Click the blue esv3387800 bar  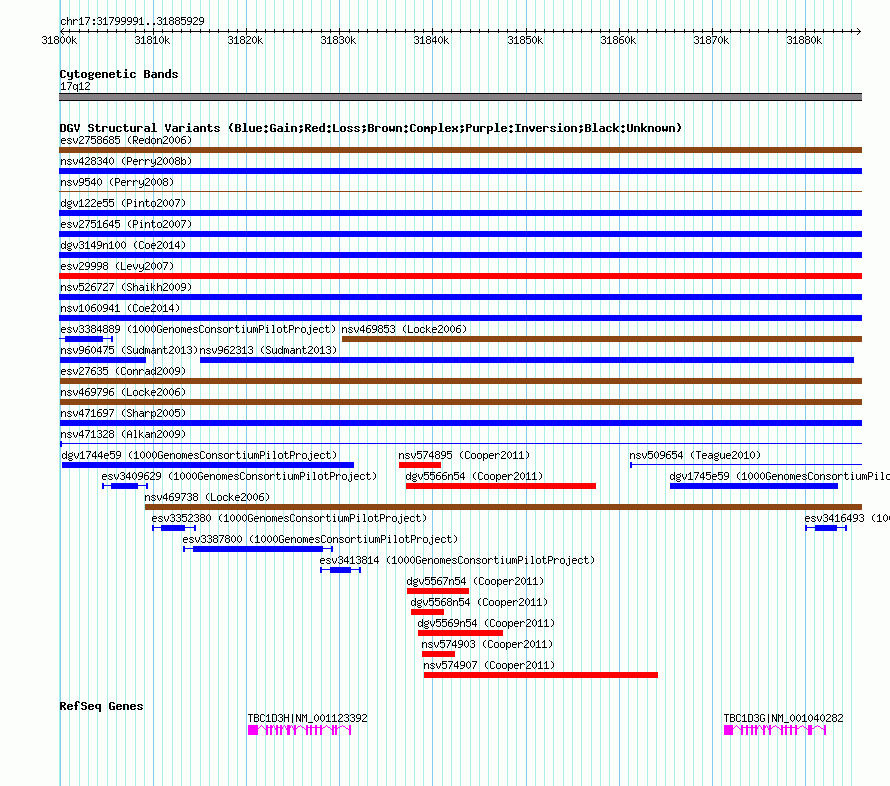tap(258, 549)
